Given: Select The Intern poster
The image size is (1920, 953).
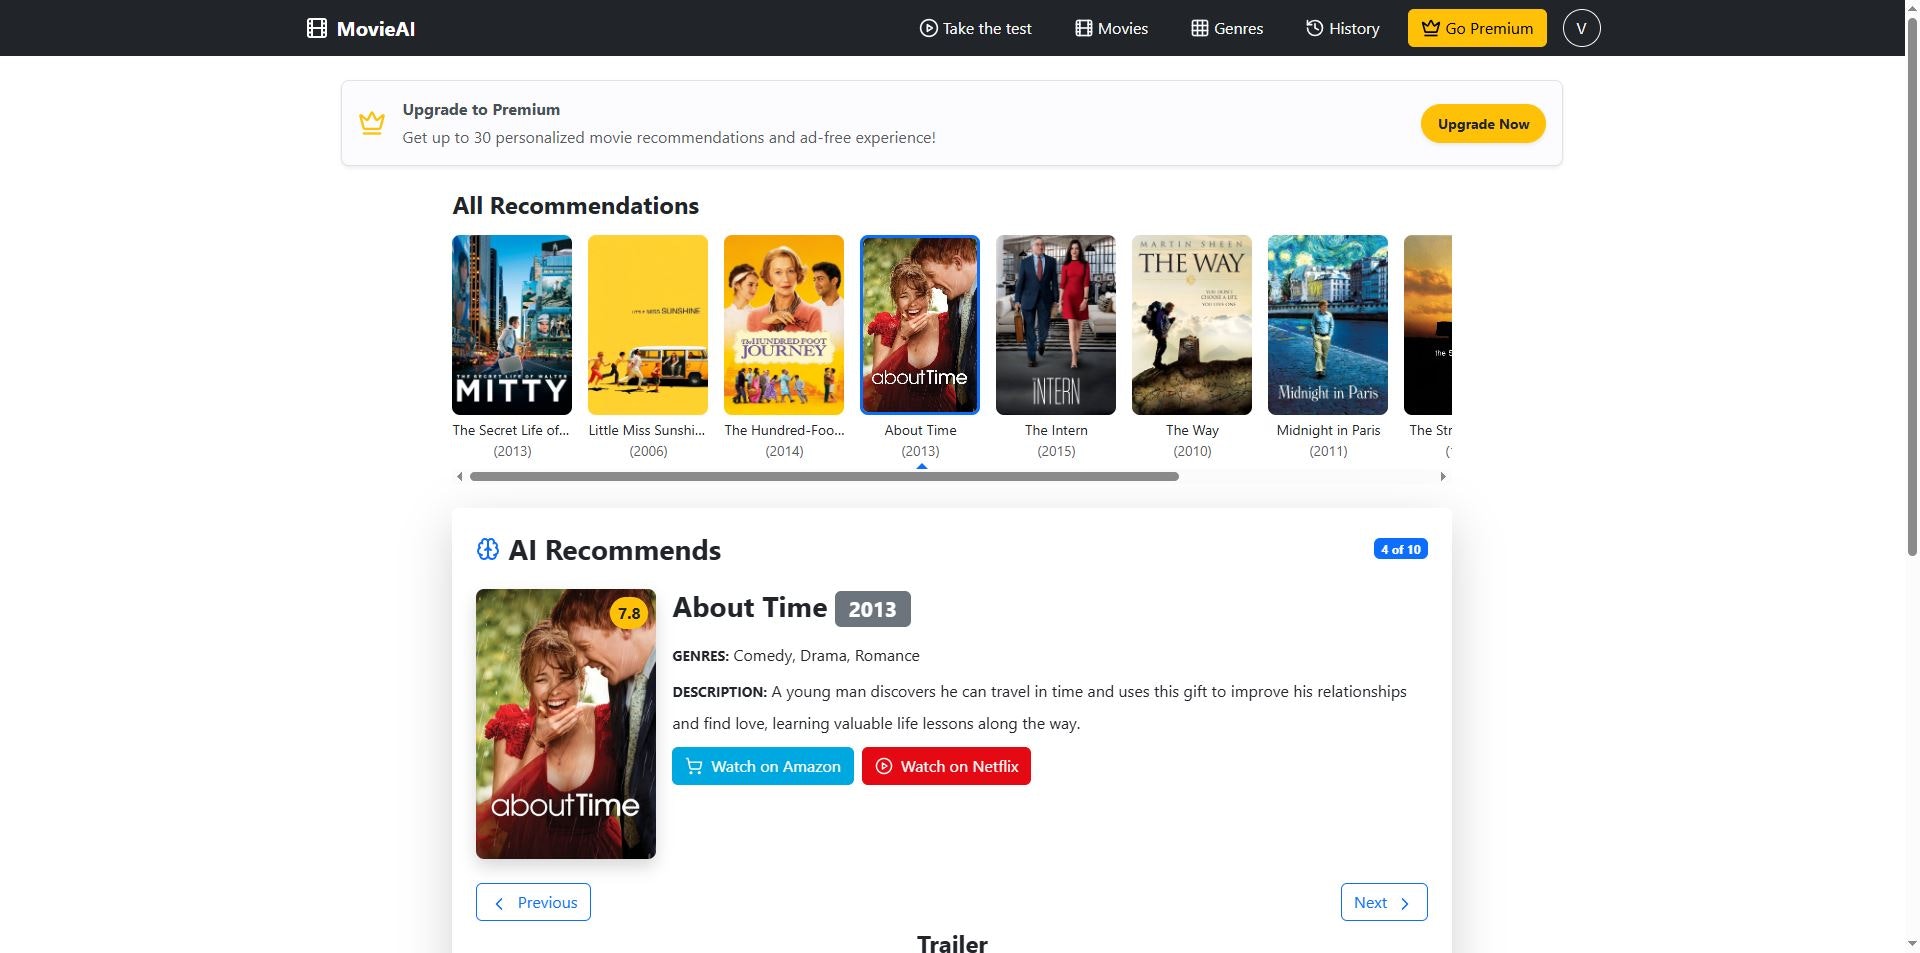Looking at the screenshot, I should (1056, 325).
